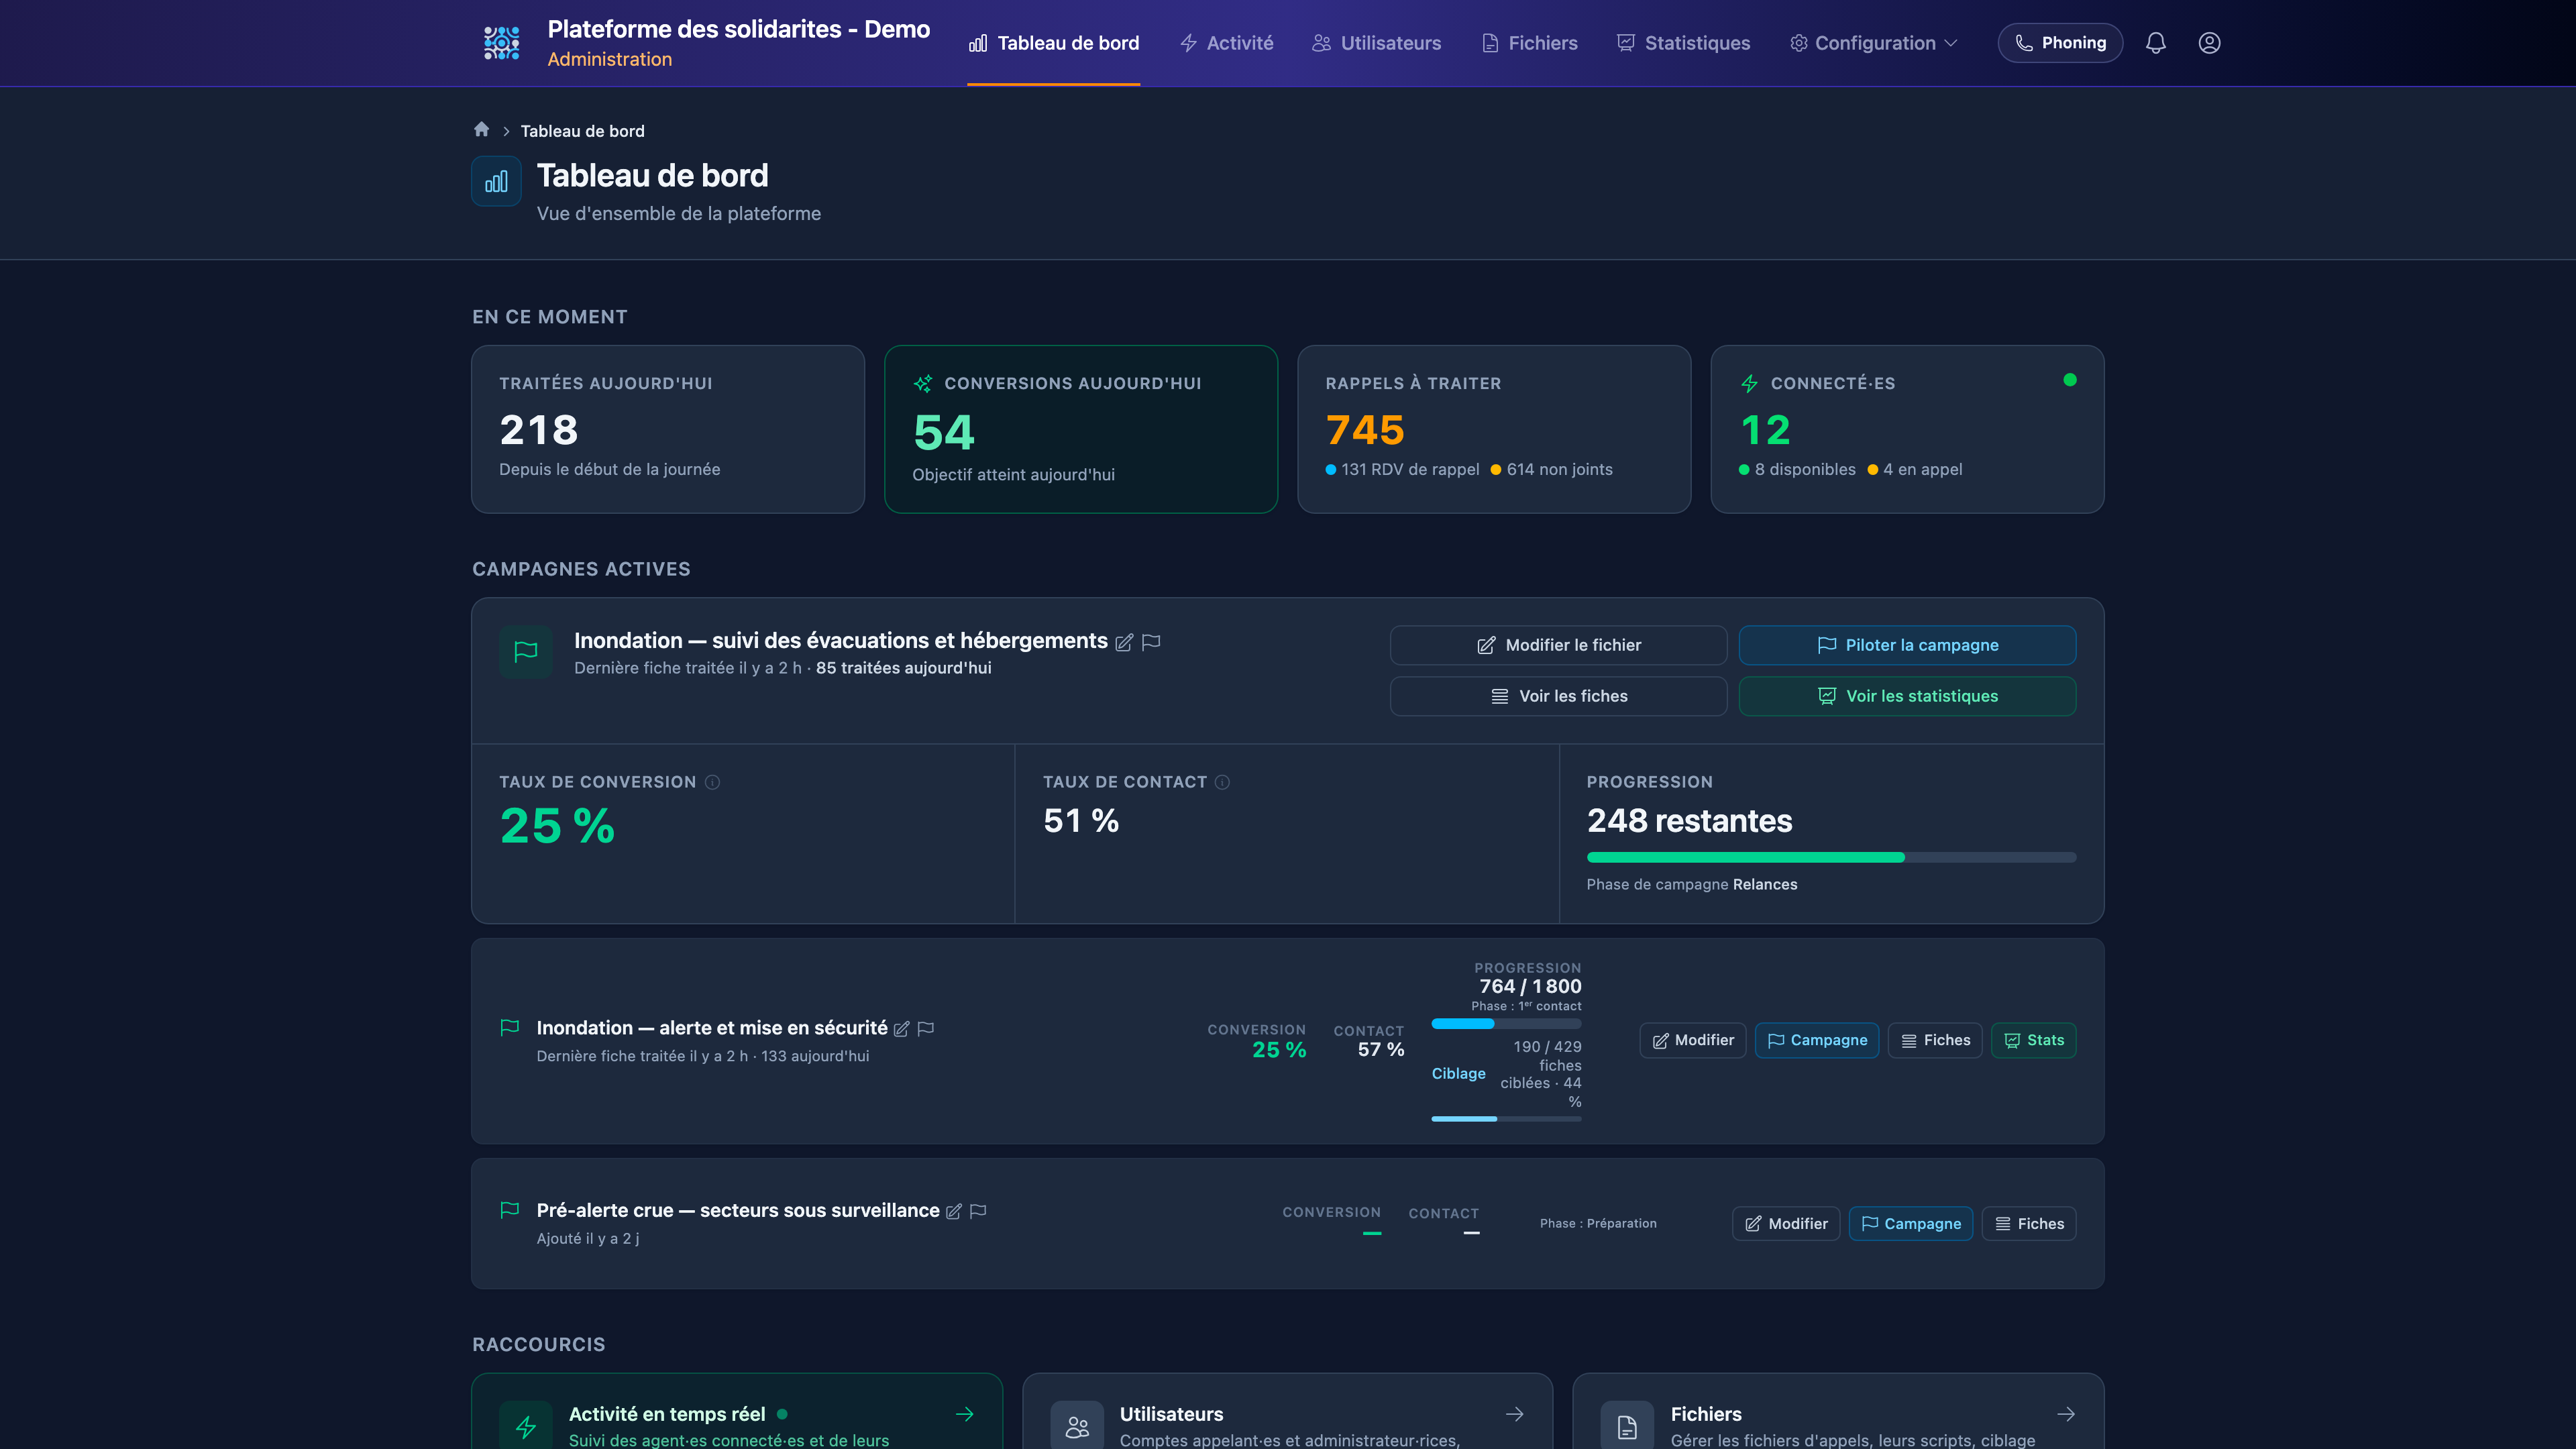Viewport: 2576px width, 1449px height.
Task: Click flag icon after Inondation alerte et mise en sécurité title
Action: click(x=926, y=1029)
